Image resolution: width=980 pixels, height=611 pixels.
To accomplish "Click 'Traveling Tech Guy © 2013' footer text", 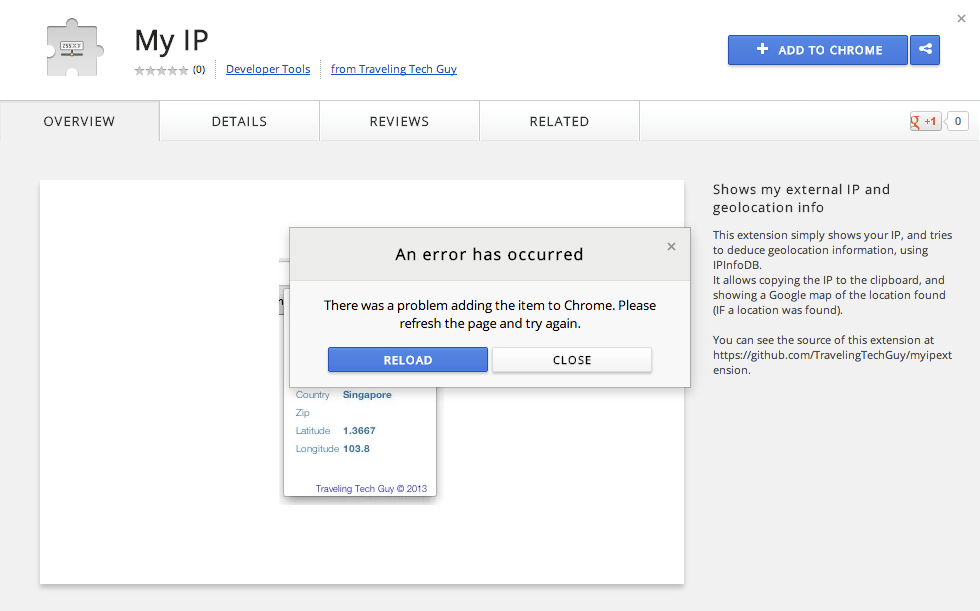I will [x=371, y=489].
